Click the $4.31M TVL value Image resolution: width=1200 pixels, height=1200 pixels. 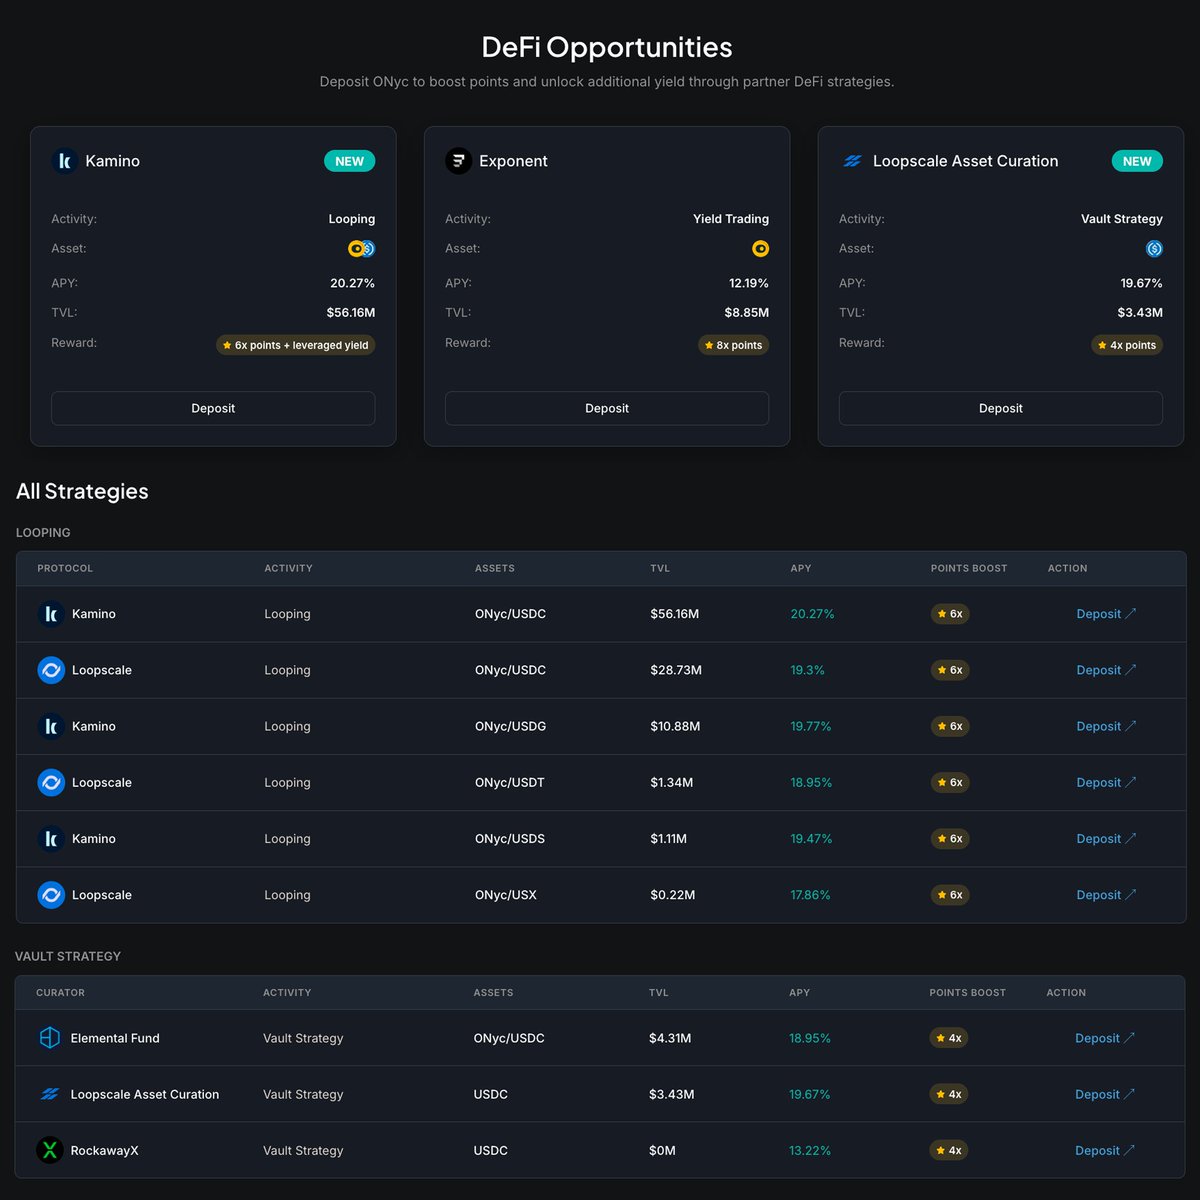pos(670,1038)
